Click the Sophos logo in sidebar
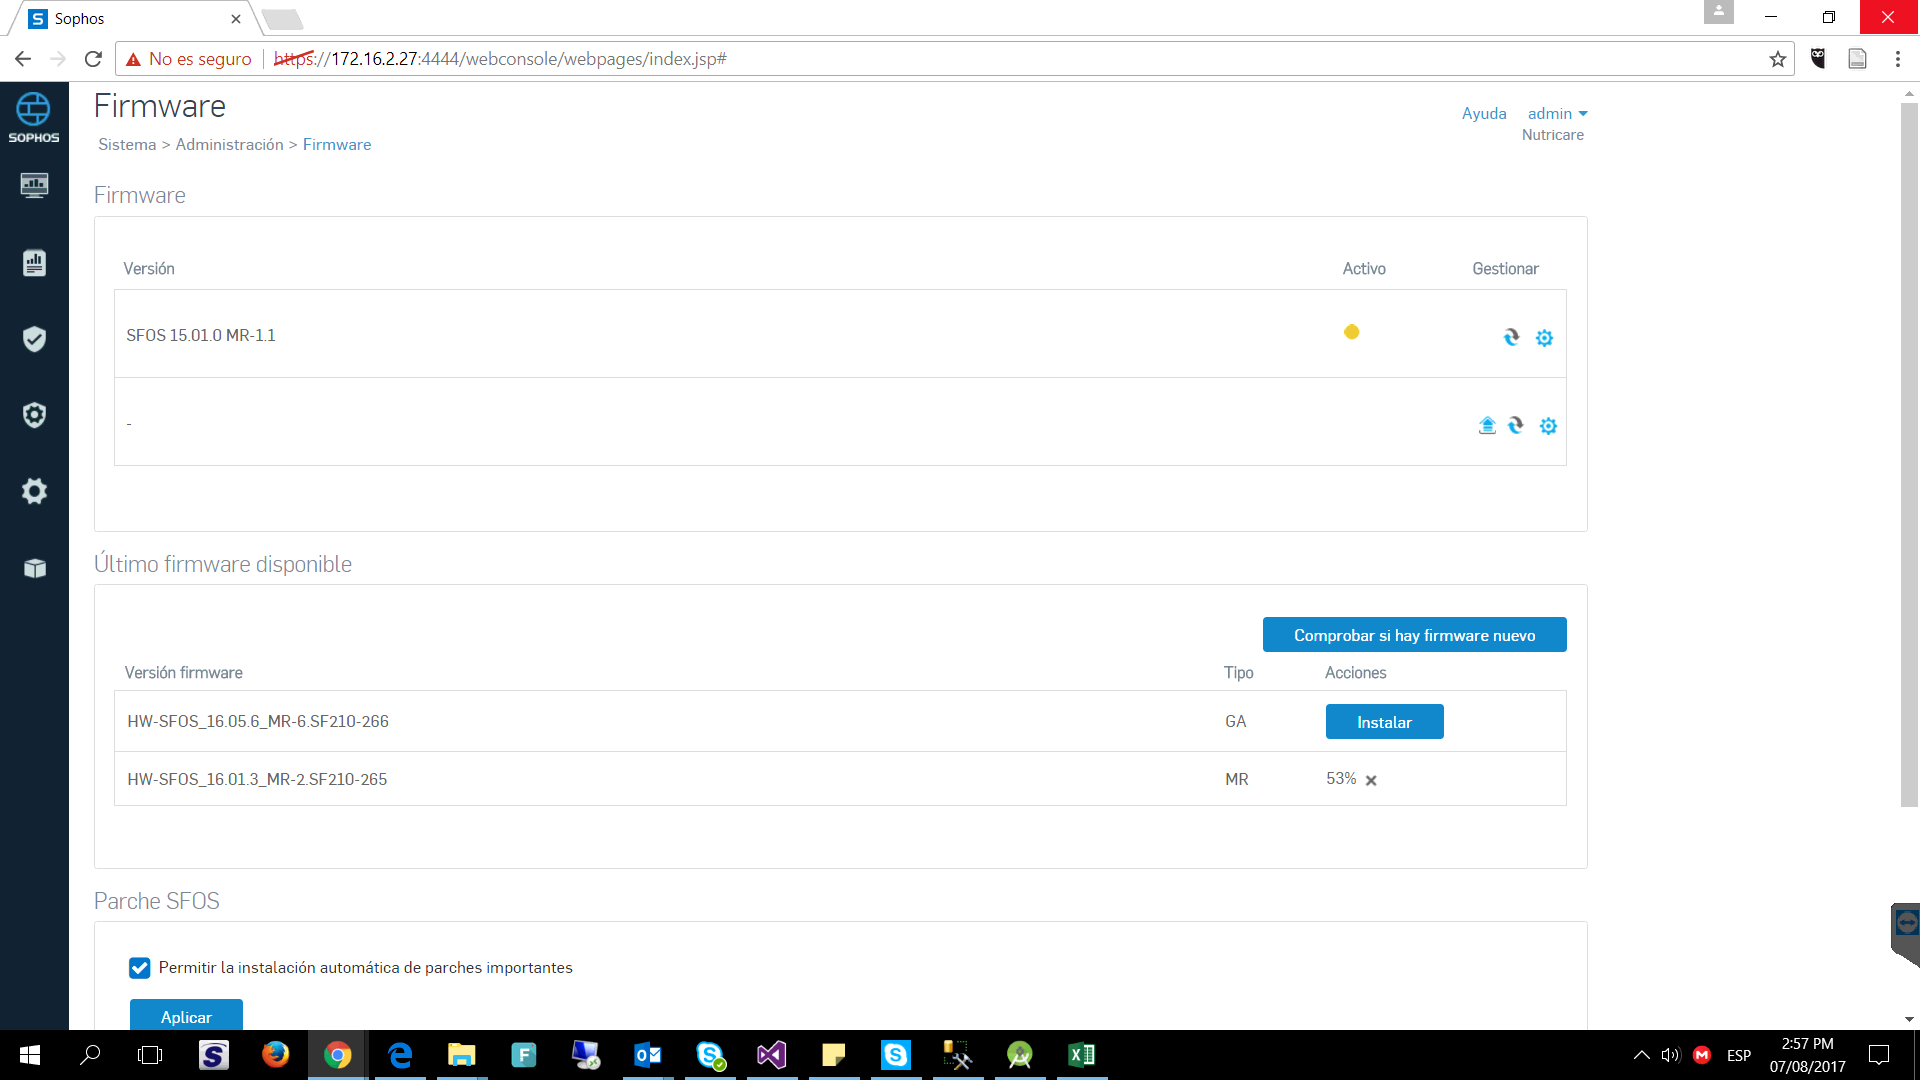Image resolution: width=1920 pixels, height=1080 pixels. (x=34, y=118)
